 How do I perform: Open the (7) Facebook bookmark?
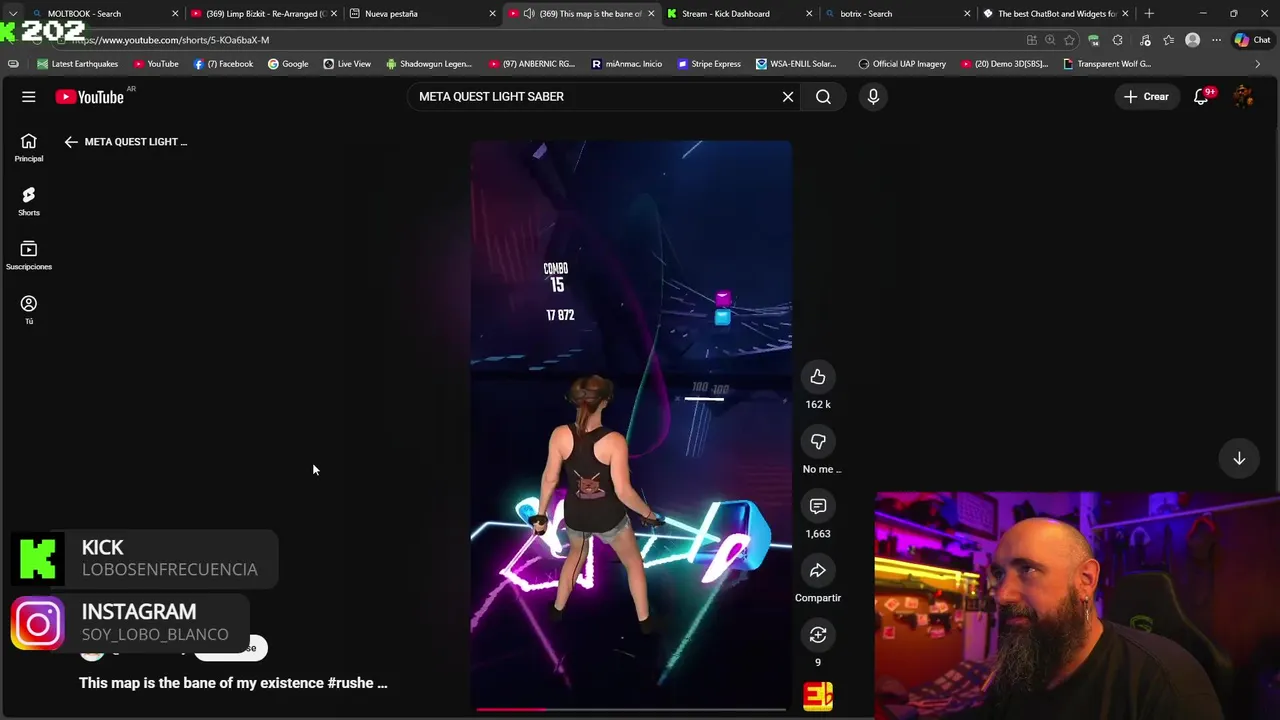[x=223, y=64]
